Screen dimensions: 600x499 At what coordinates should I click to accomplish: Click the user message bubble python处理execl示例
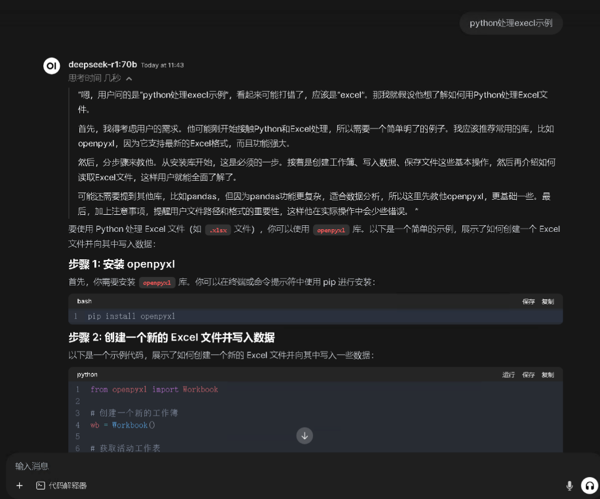(x=517, y=22)
